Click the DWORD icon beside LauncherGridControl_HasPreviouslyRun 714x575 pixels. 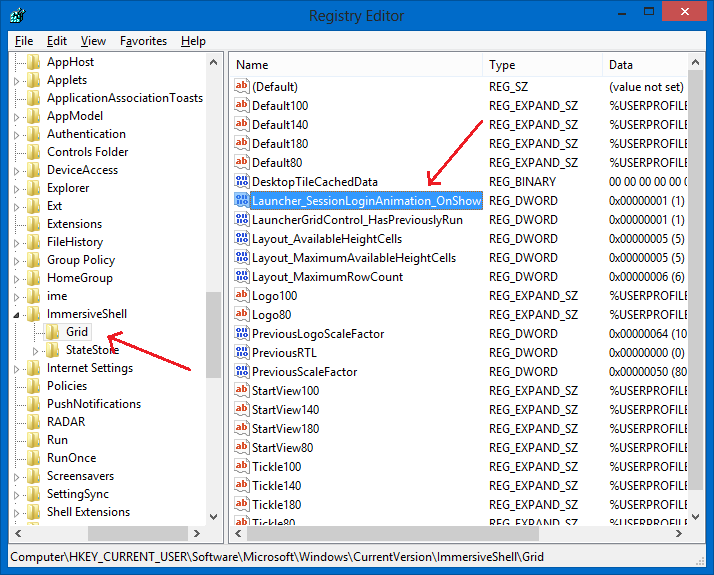pos(241,219)
